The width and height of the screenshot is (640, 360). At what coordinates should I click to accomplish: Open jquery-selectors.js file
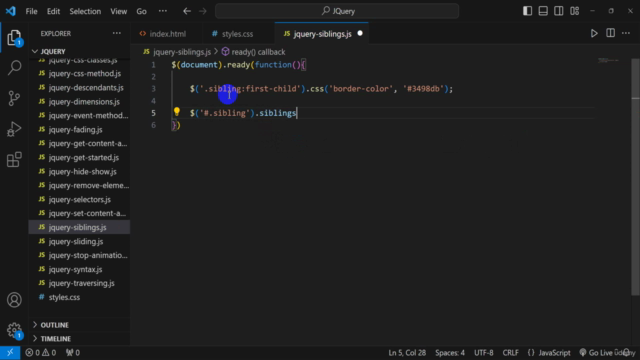[x=79, y=200]
